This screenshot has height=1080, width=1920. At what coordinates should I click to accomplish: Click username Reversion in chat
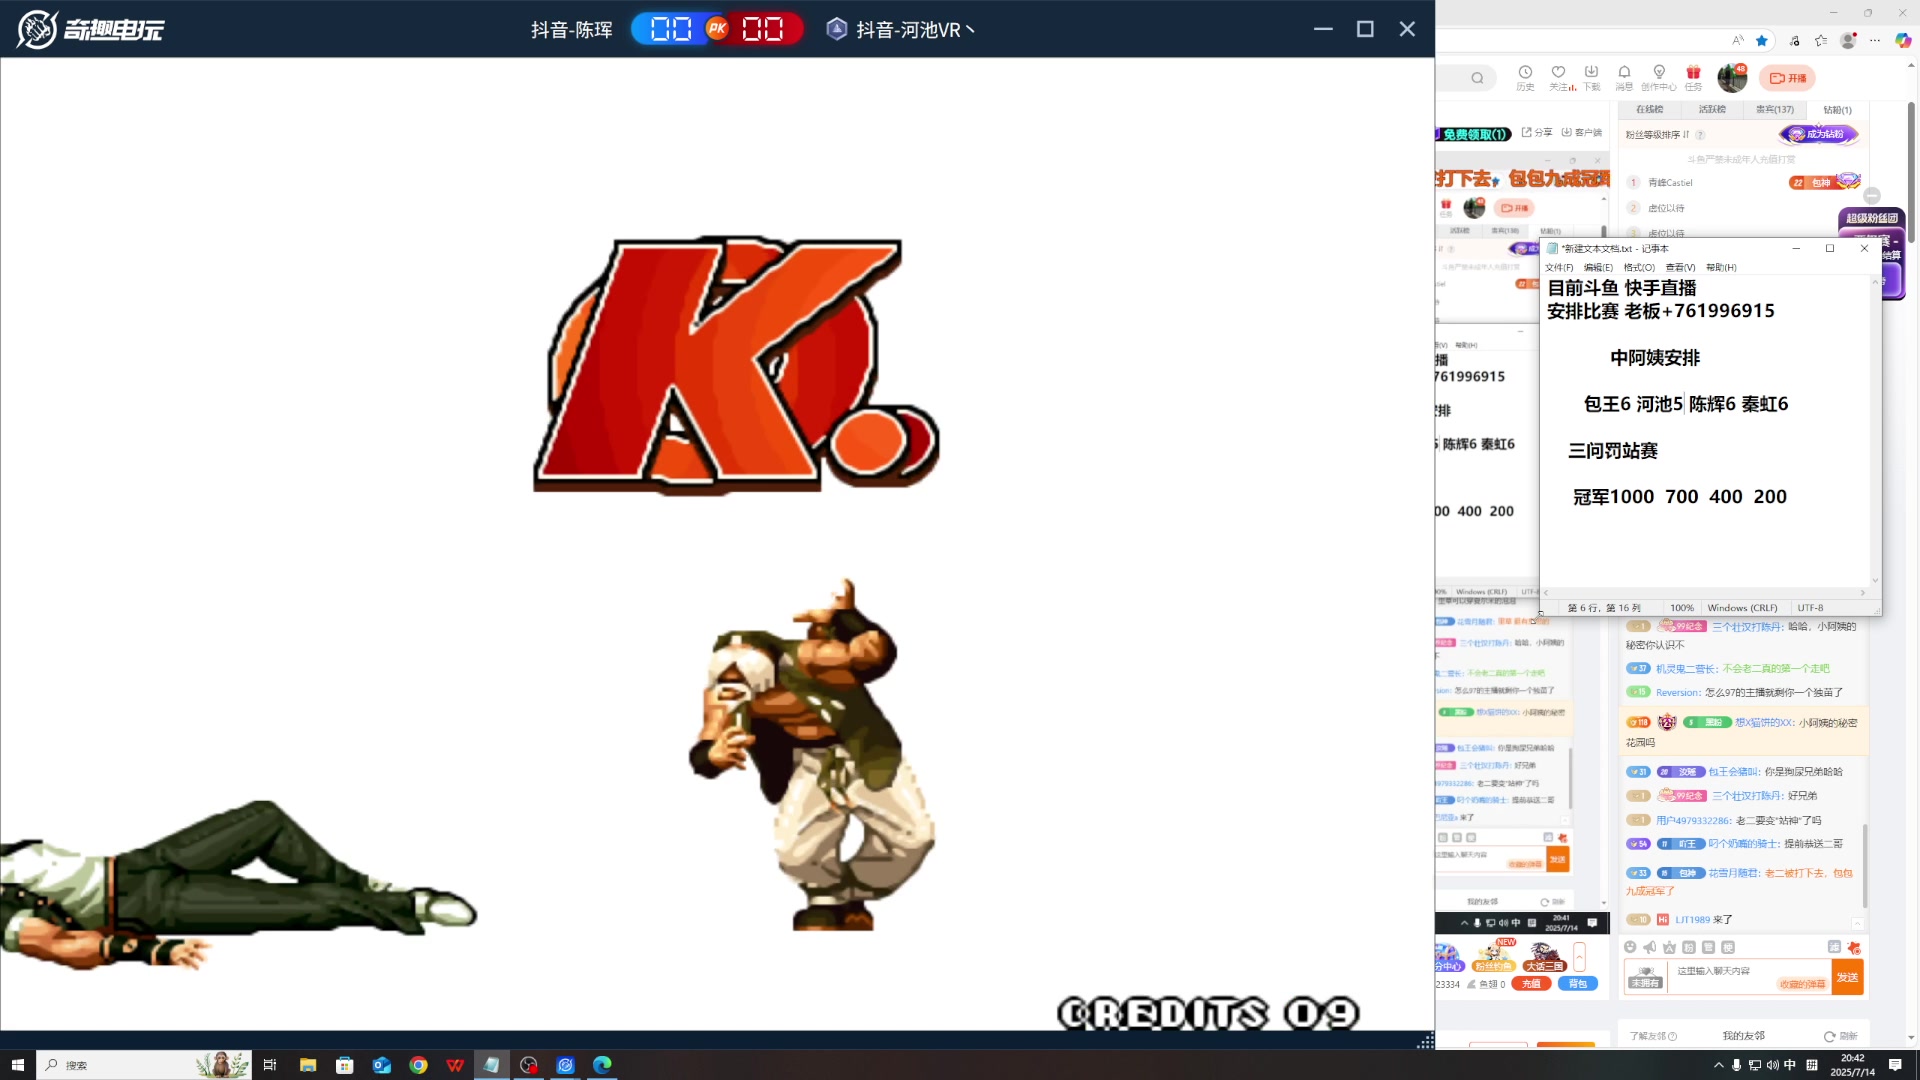click(1679, 692)
